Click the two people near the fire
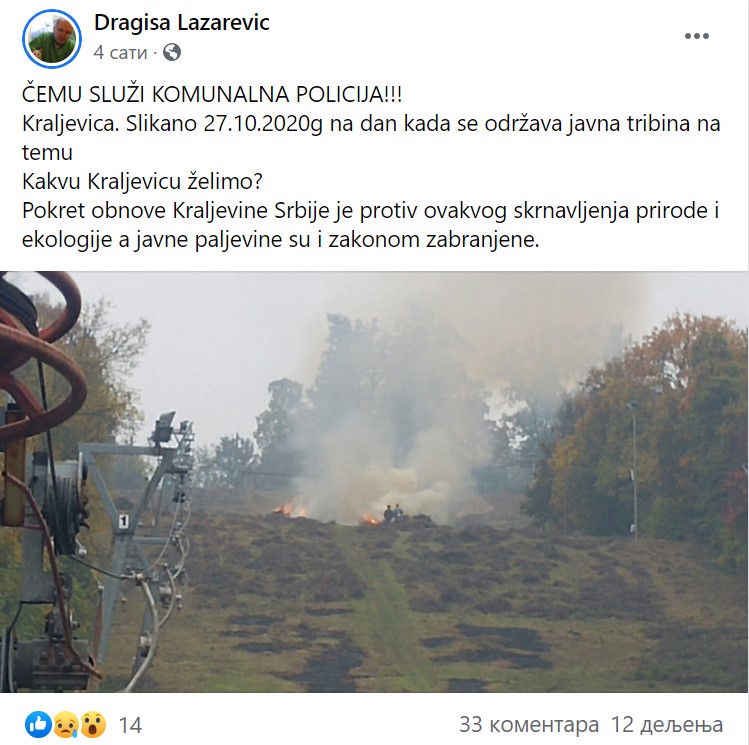This screenshot has width=749, height=745. click(393, 513)
